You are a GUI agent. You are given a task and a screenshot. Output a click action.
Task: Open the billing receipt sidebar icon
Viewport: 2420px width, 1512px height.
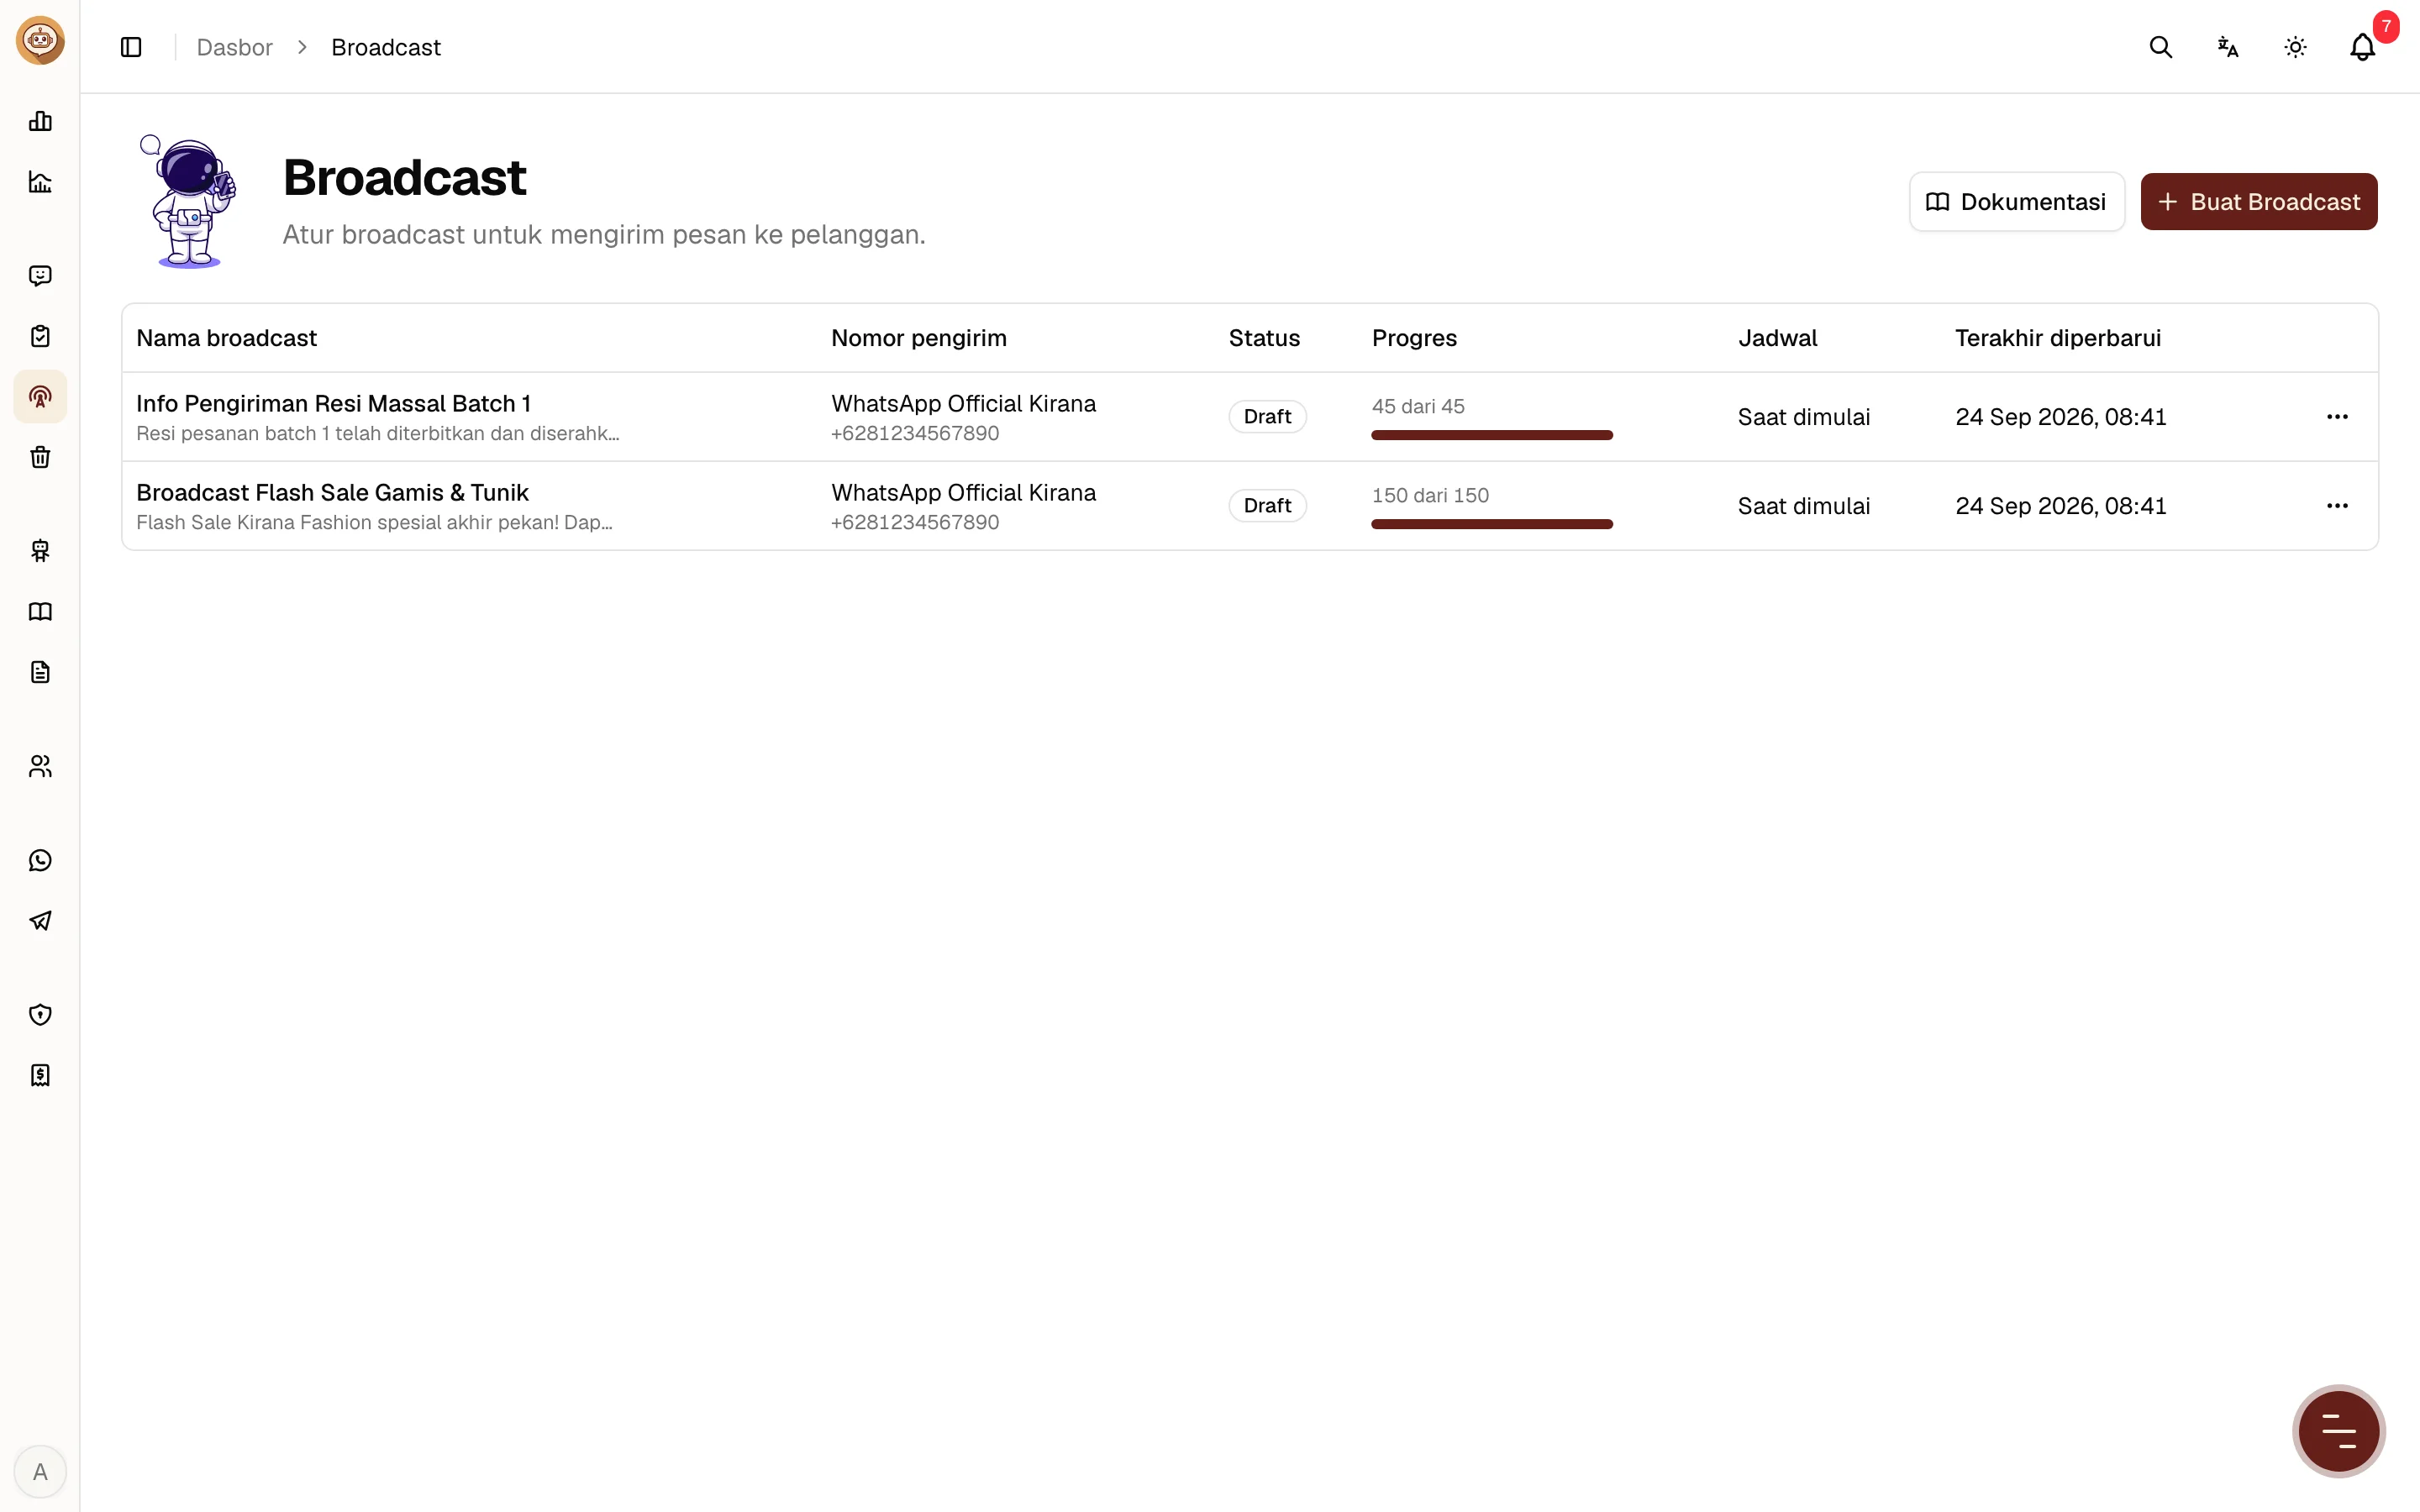click(40, 1075)
